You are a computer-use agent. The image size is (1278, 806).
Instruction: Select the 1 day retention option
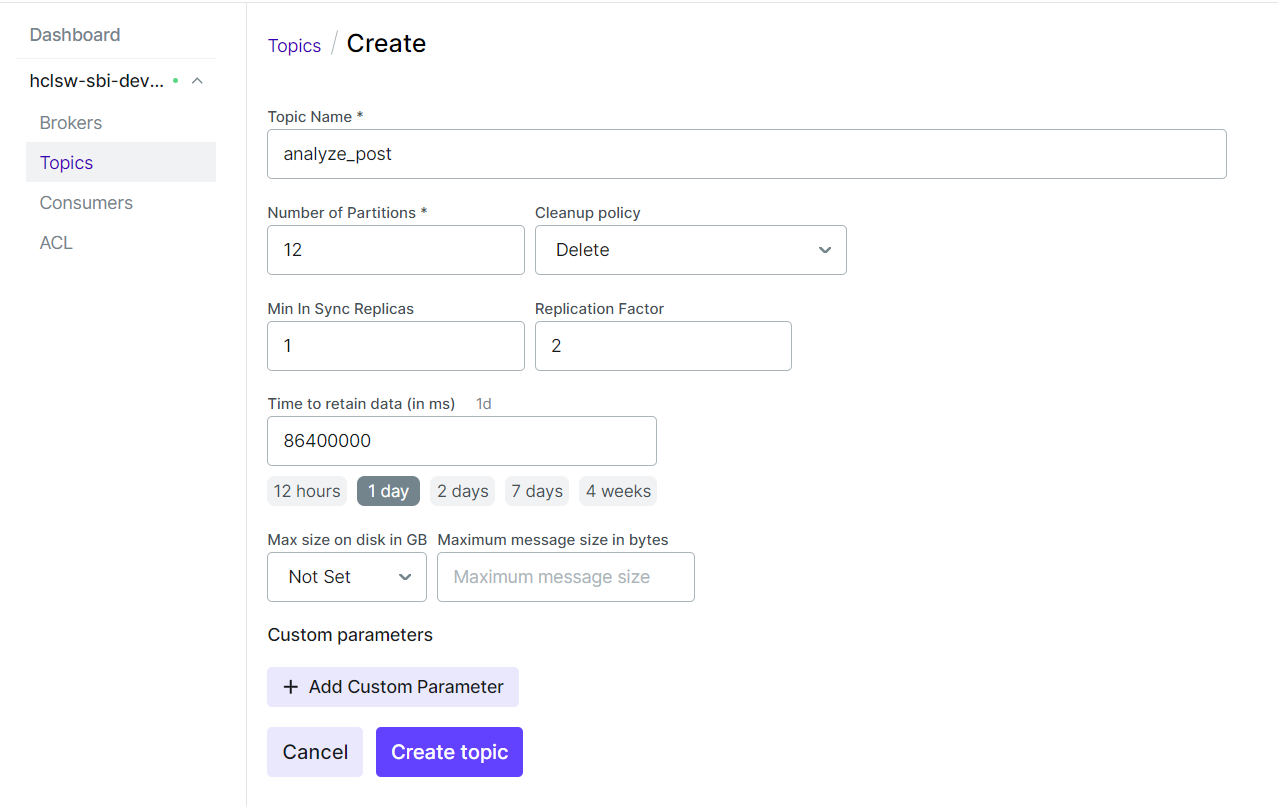tap(388, 491)
